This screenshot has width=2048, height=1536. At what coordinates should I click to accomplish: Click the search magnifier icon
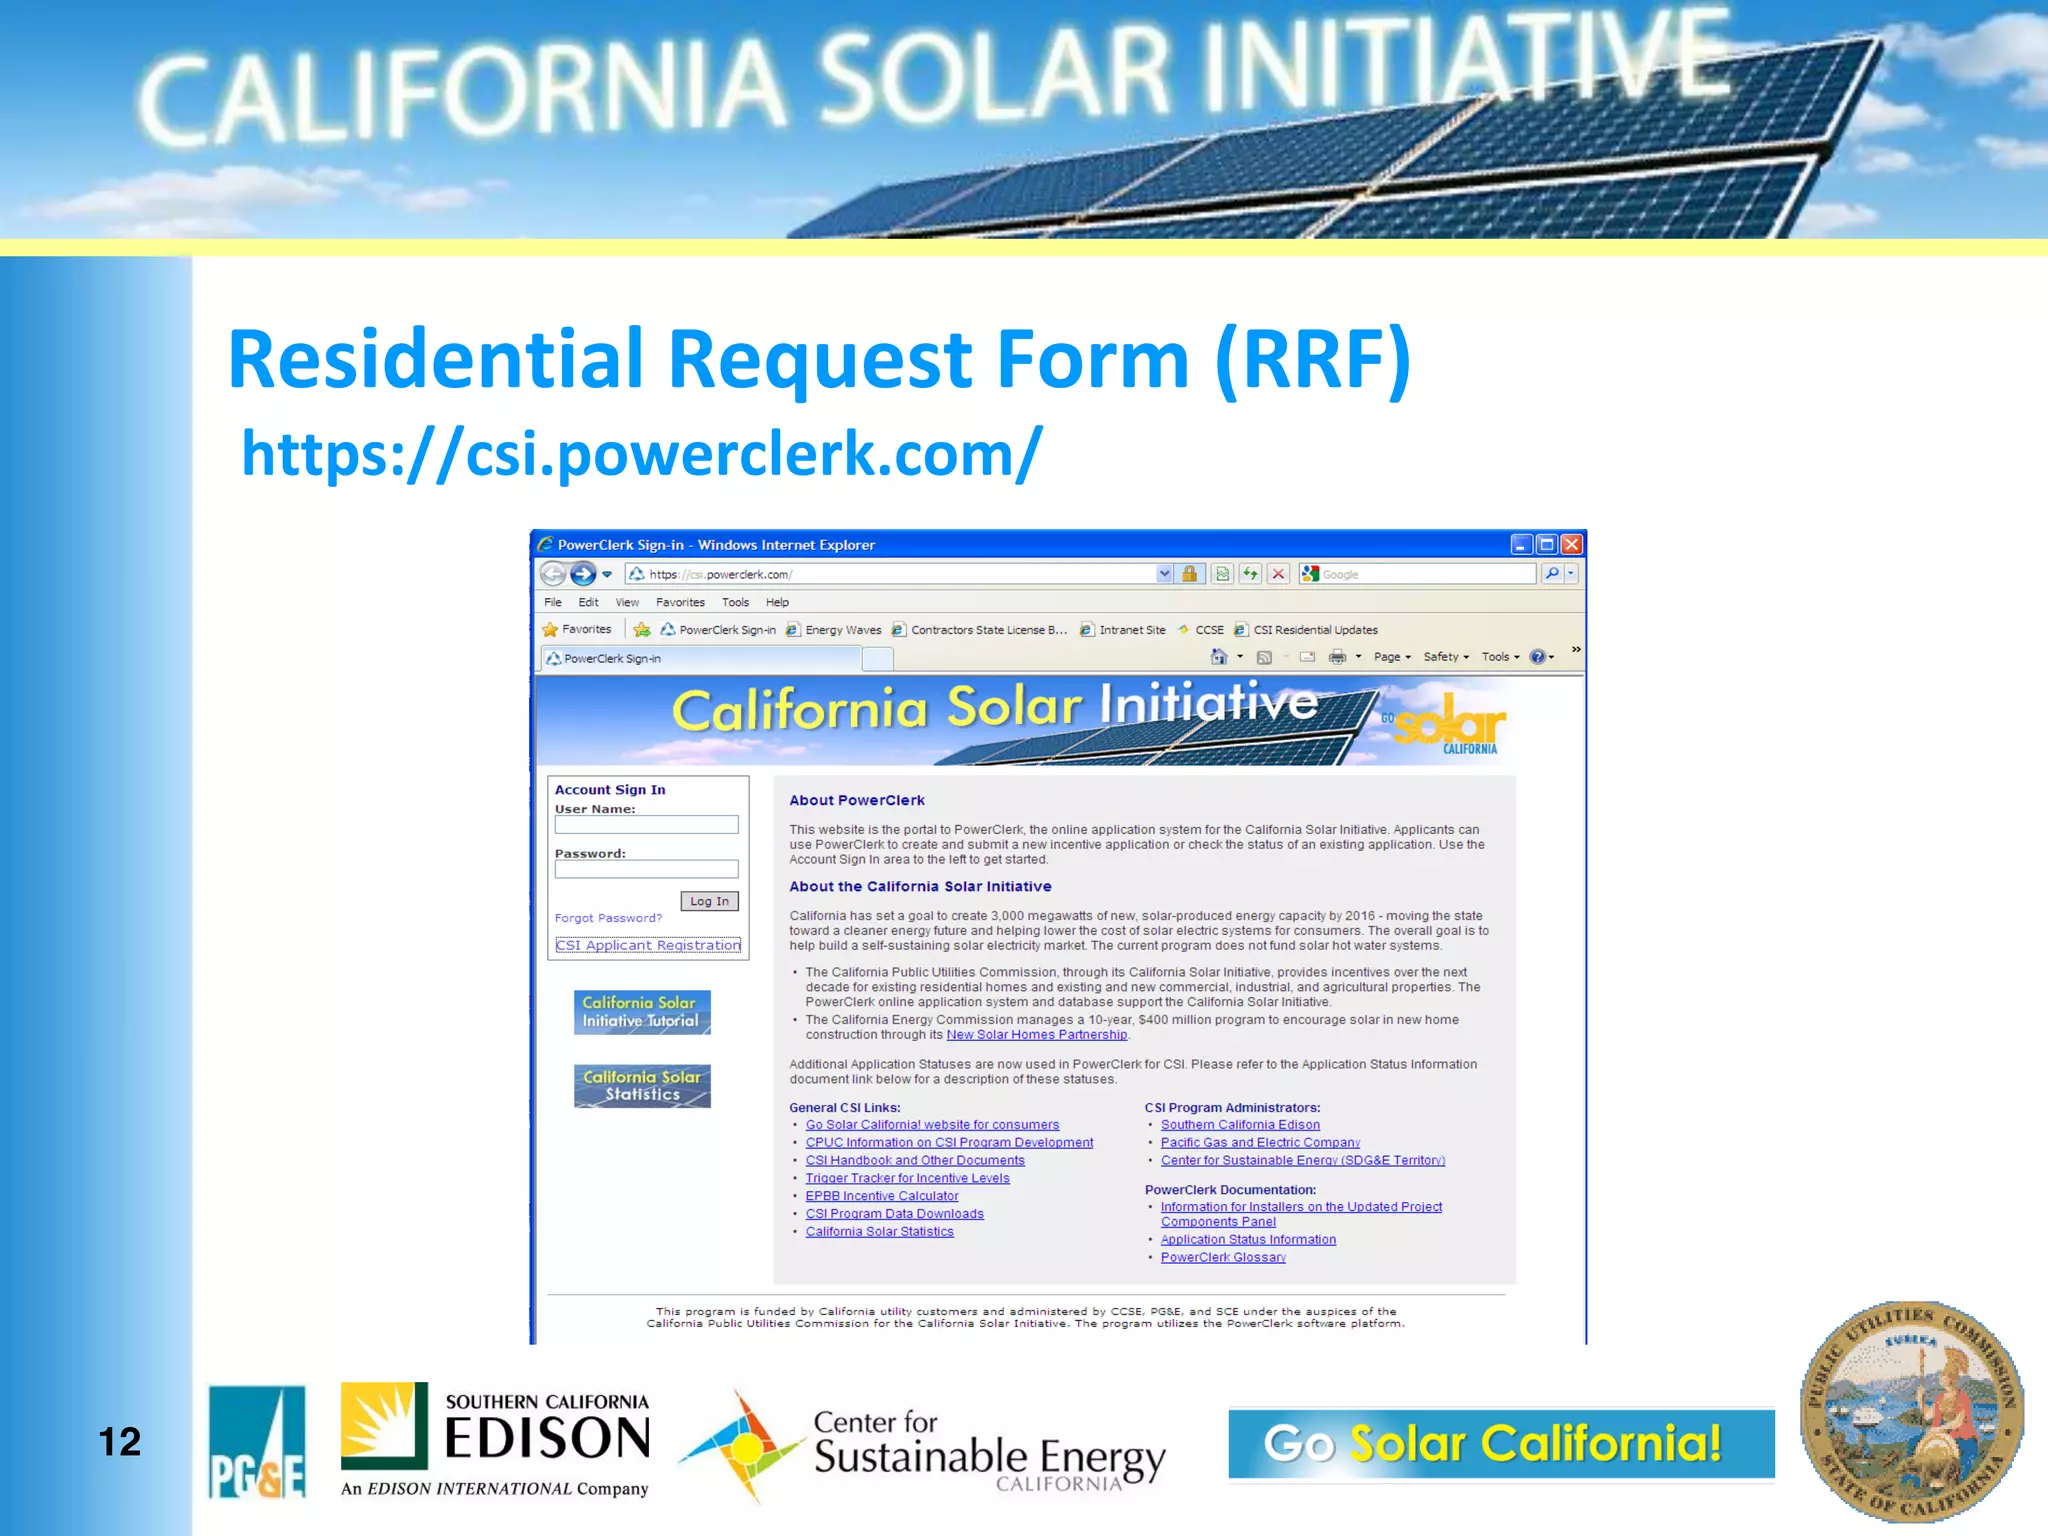click(1551, 574)
